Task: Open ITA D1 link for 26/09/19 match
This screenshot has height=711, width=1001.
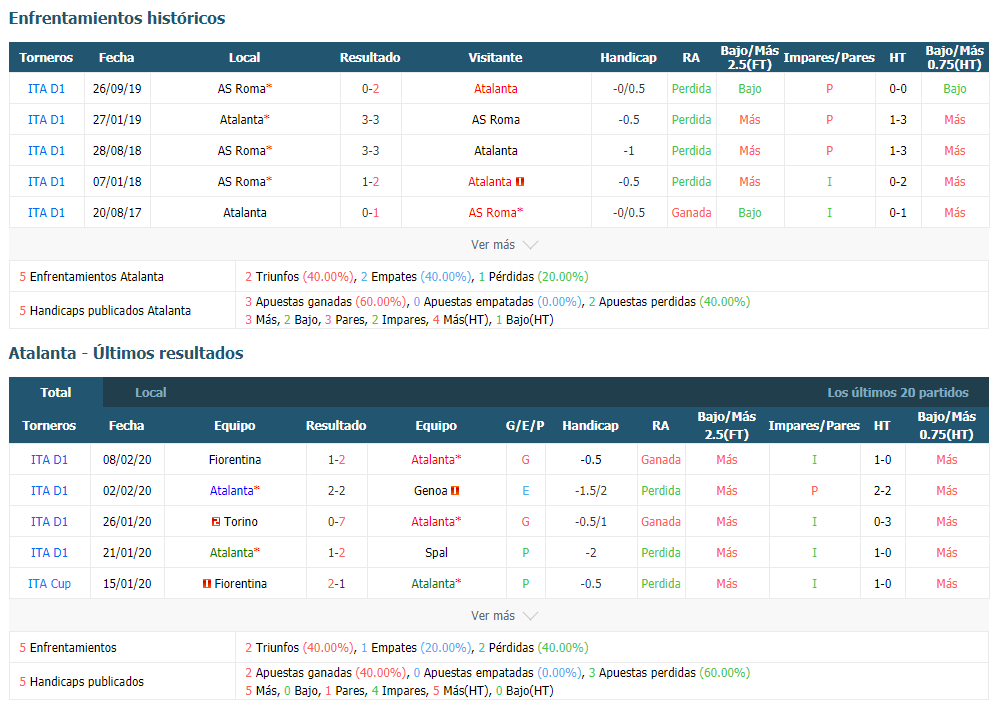Action: [x=47, y=89]
